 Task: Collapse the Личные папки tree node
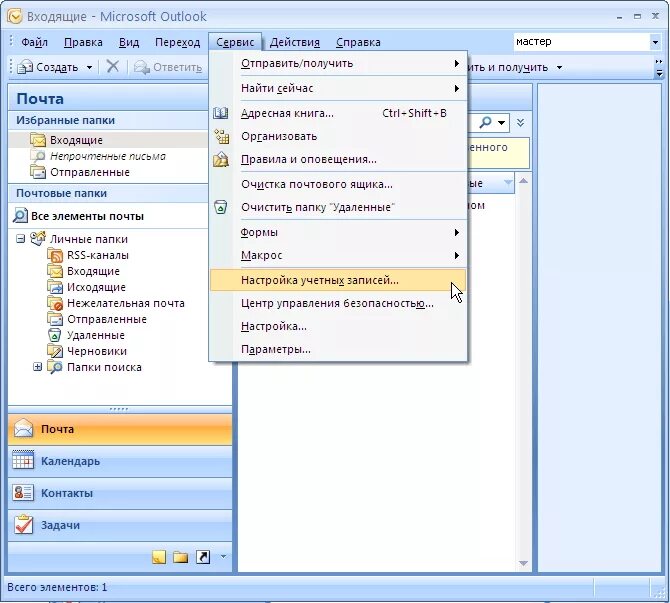pos(21,238)
